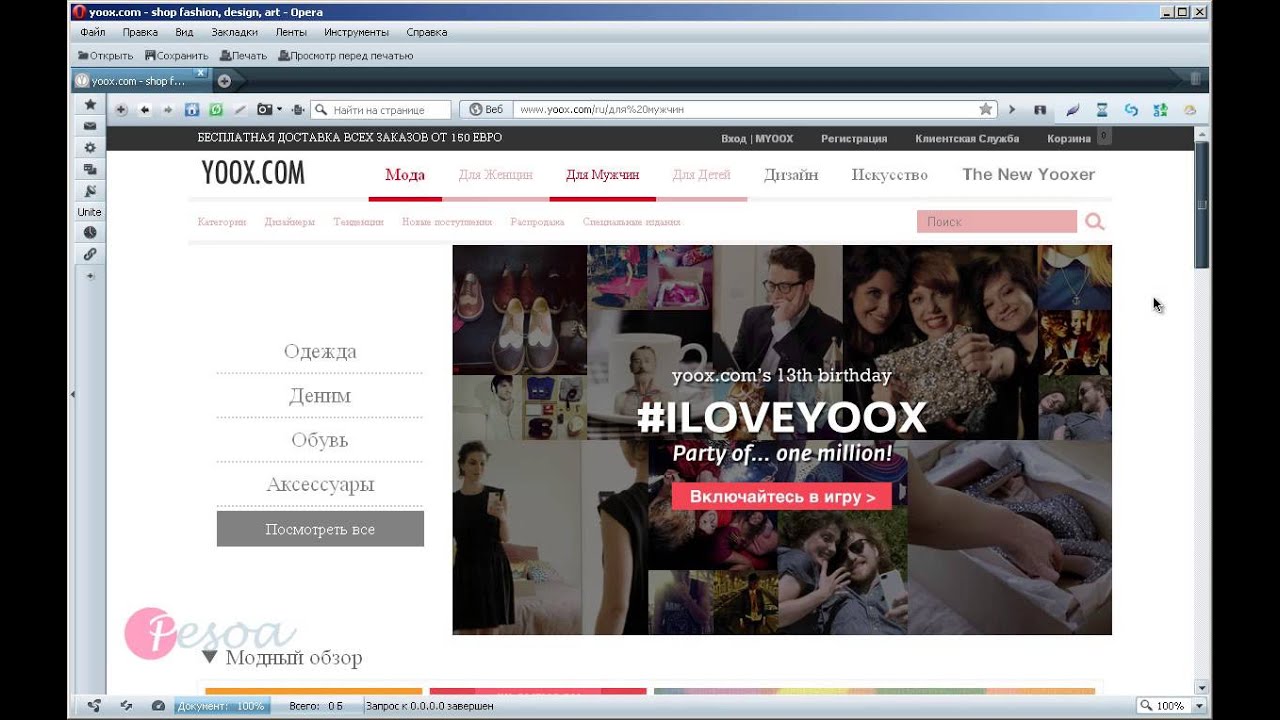This screenshot has height=720, width=1280.
Task: Open the Links chain panel in sidebar
Action: coord(90,254)
